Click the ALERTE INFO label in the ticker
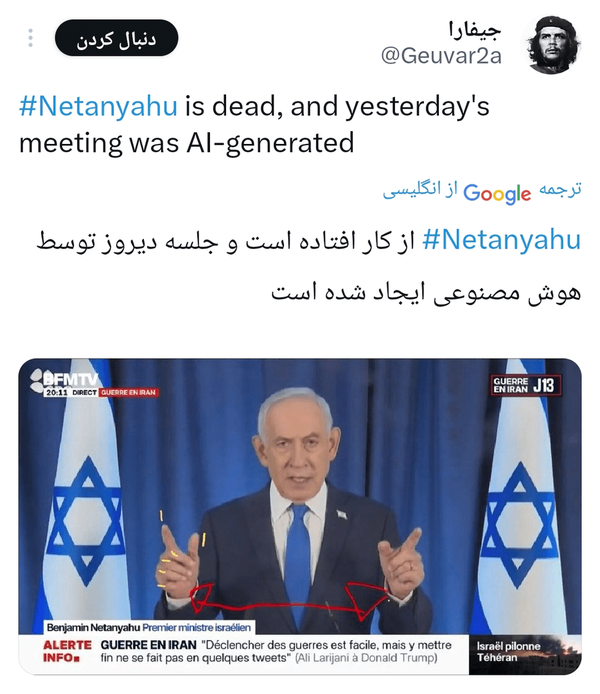The height and width of the screenshot is (694, 600). (x=67, y=652)
